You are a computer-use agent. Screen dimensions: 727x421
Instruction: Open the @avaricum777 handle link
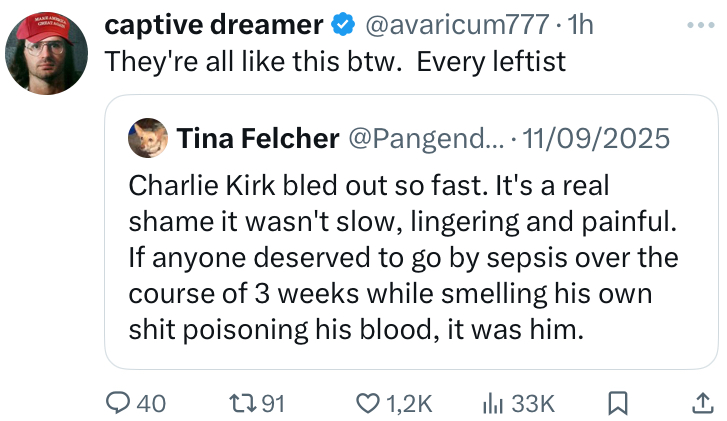coord(454,24)
